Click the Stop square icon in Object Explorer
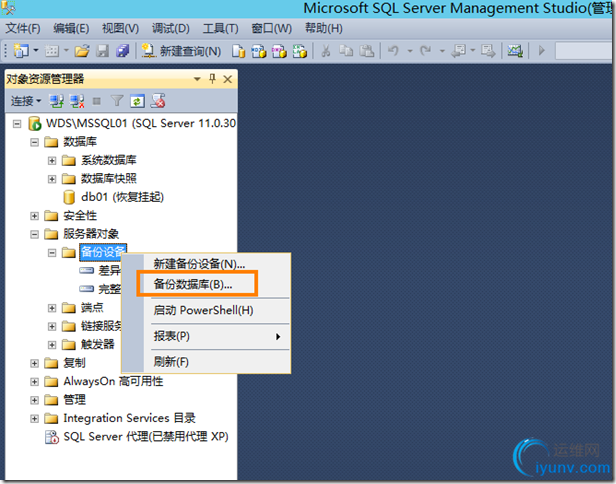The height and width of the screenshot is (484, 616). pyautogui.click(x=97, y=101)
